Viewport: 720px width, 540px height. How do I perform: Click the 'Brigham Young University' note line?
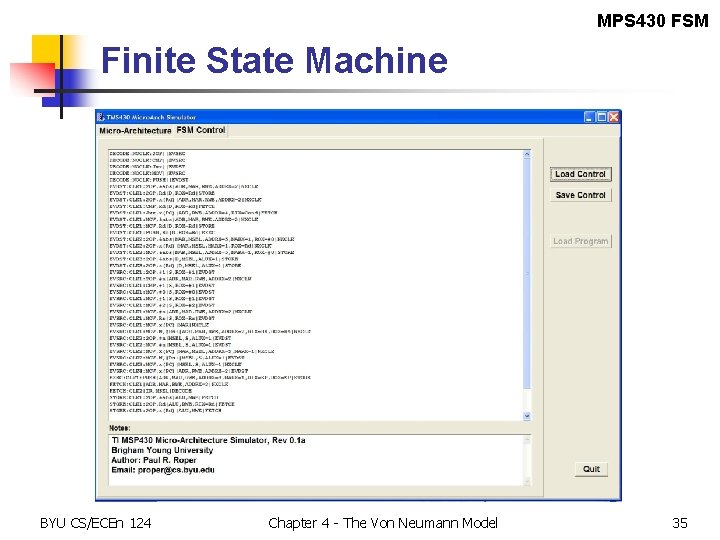click(x=162, y=450)
